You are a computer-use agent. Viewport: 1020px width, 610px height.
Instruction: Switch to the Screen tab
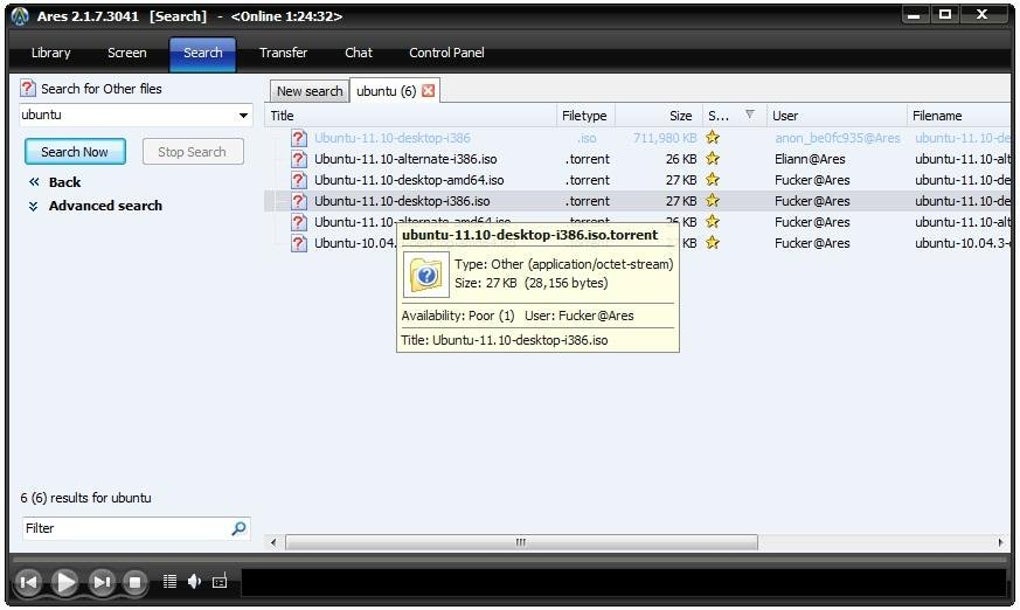click(127, 53)
